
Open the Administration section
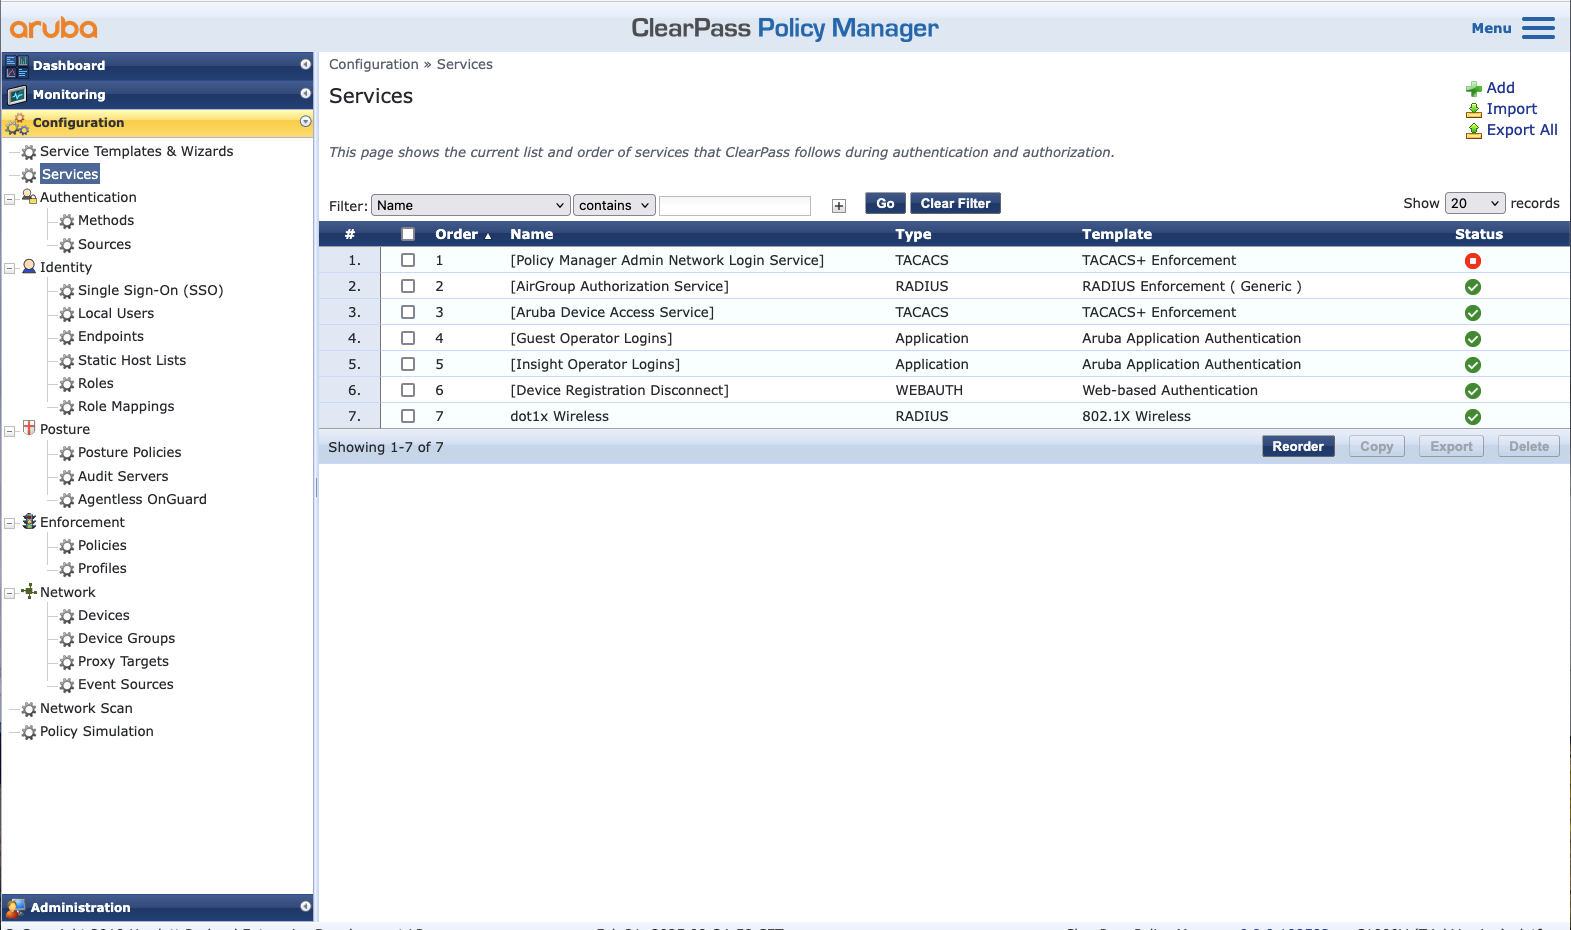(158, 907)
